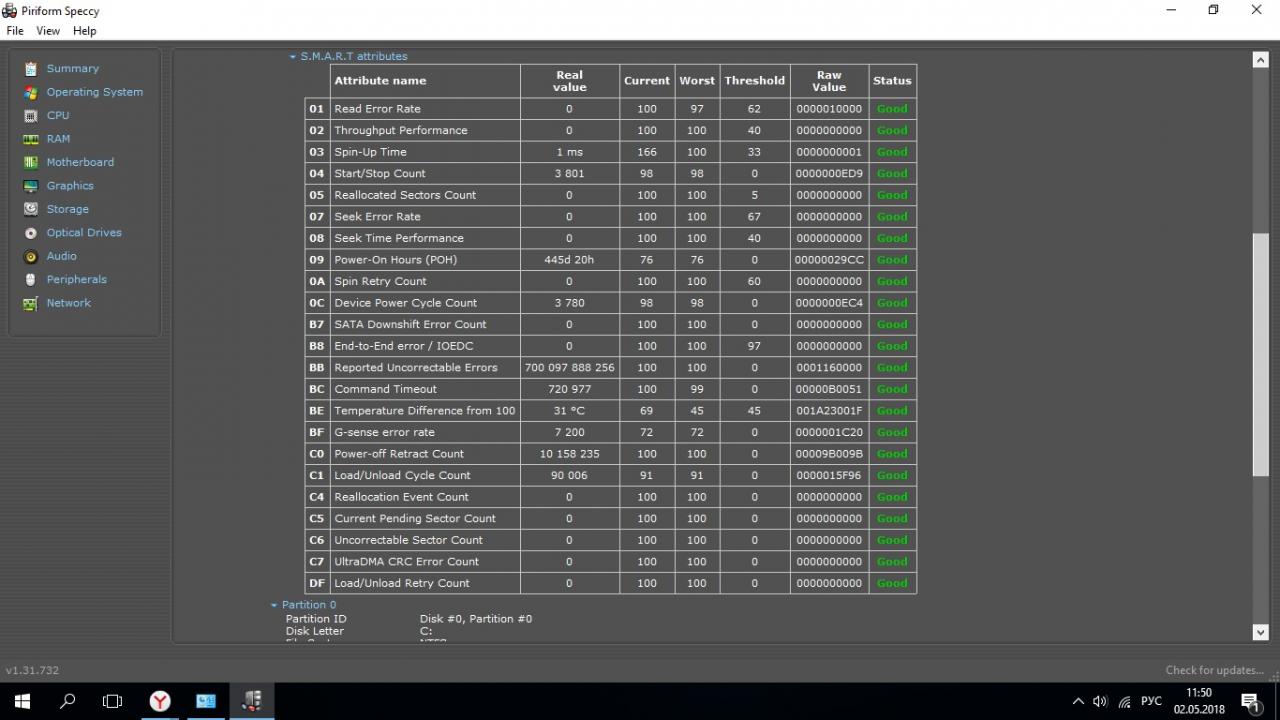1280x720 pixels.
Task: Open the RAM module icon
Action: (x=31, y=139)
